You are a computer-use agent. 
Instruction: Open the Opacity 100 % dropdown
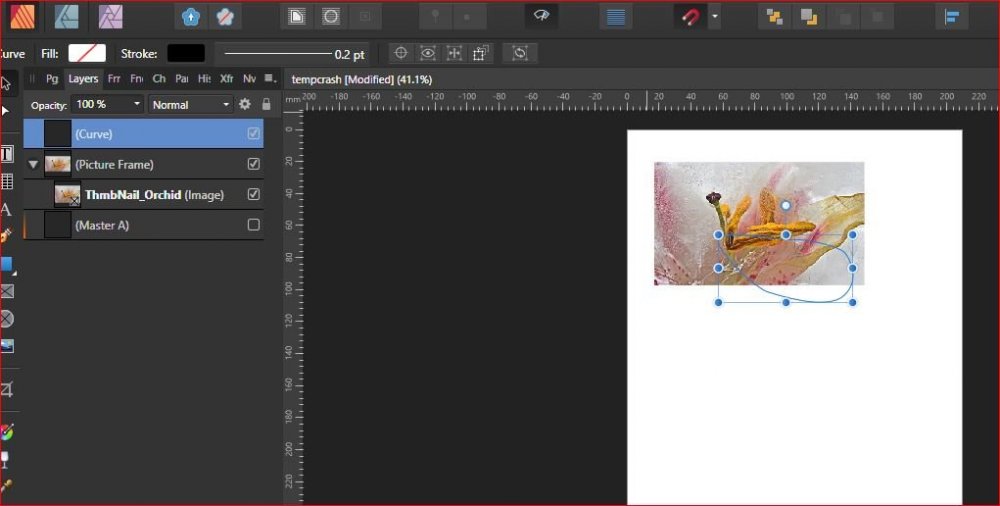point(107,104)
